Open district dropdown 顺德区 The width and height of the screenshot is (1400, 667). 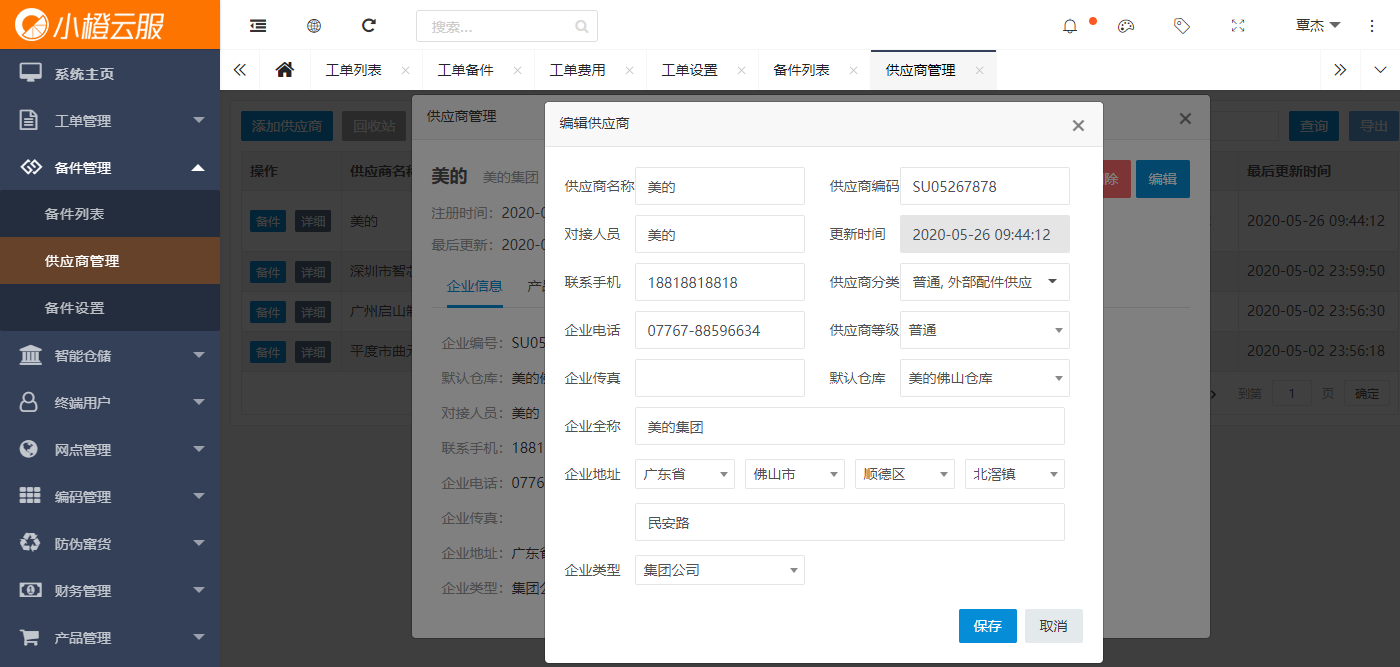905,474
